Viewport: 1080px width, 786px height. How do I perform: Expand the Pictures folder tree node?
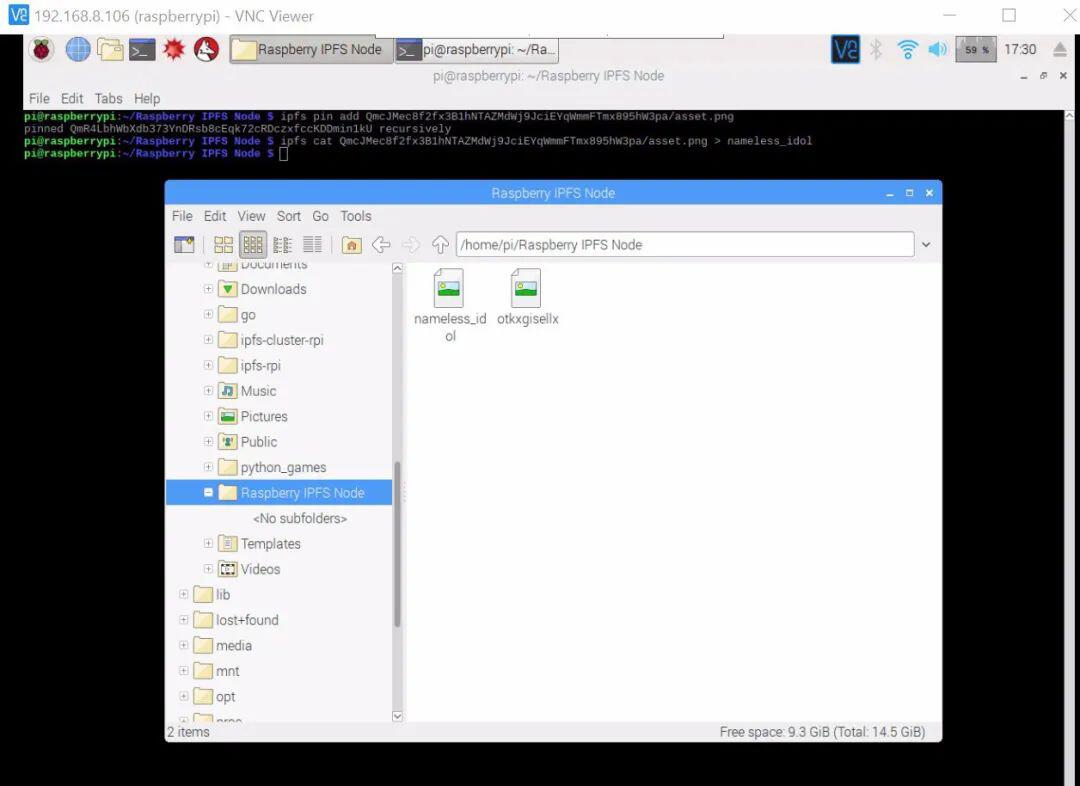tap(208, 416)
